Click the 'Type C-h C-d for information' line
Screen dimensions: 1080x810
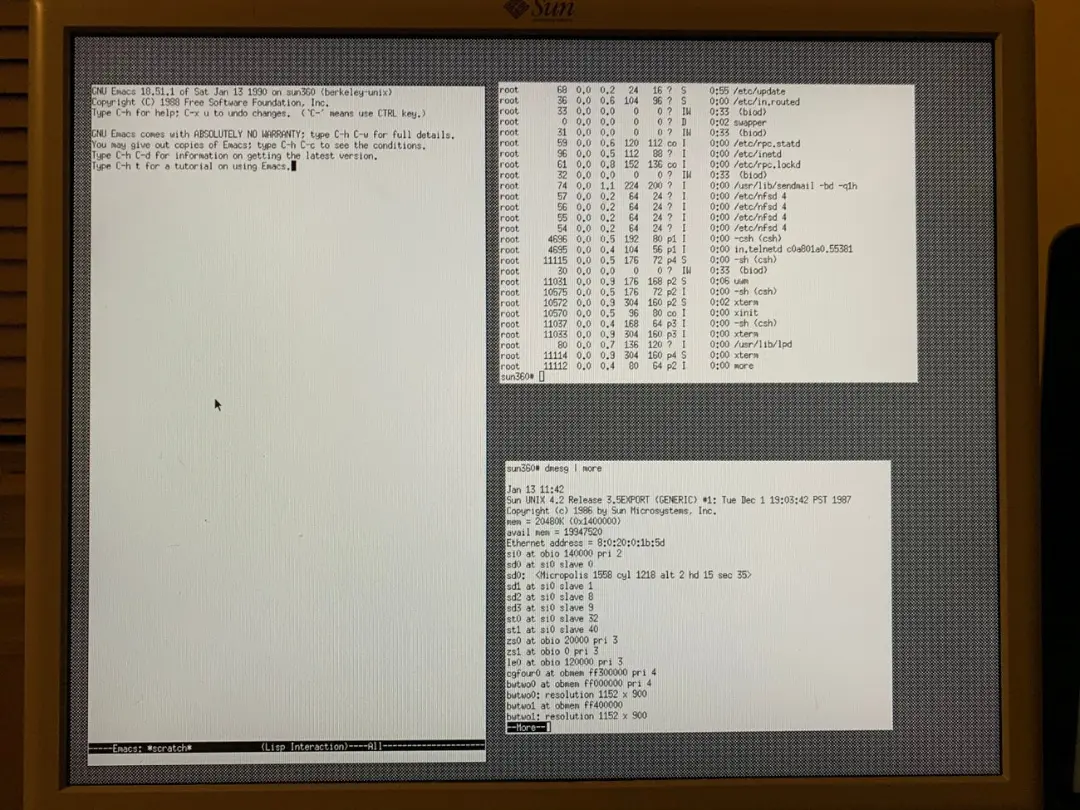pyautogui.click(x=234, y=156)
